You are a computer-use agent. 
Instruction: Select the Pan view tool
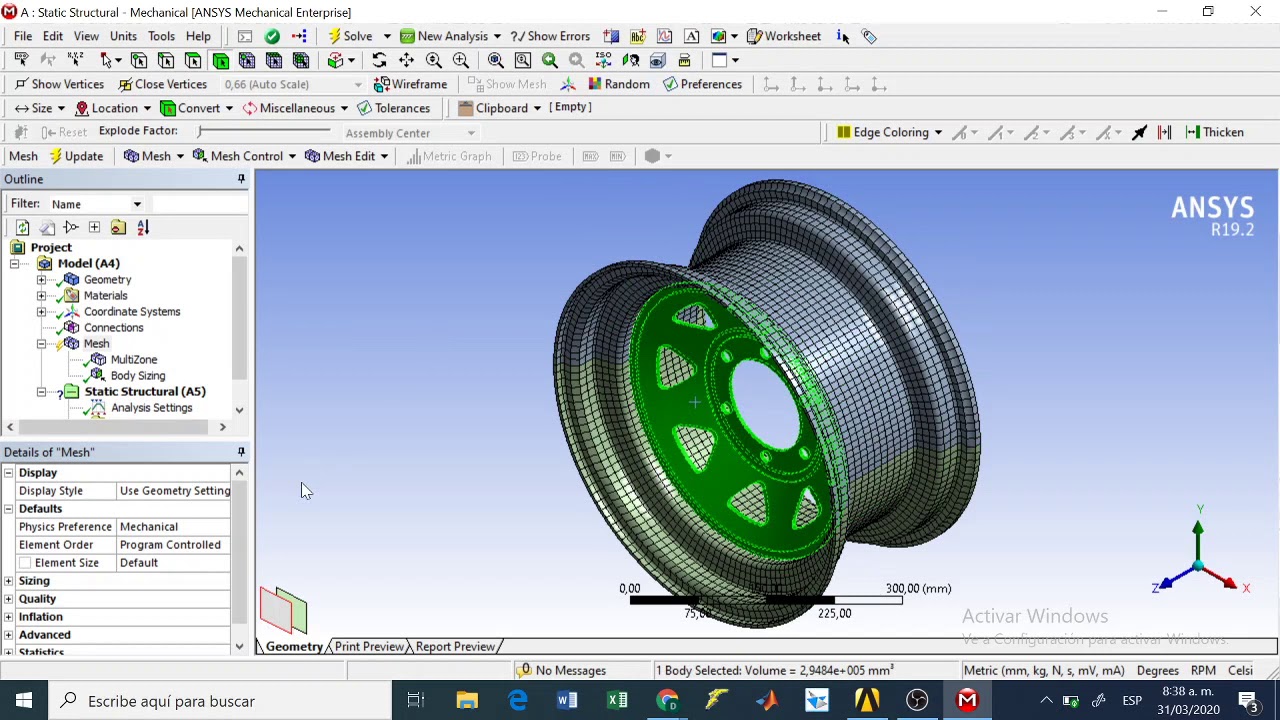pos(406,60)
